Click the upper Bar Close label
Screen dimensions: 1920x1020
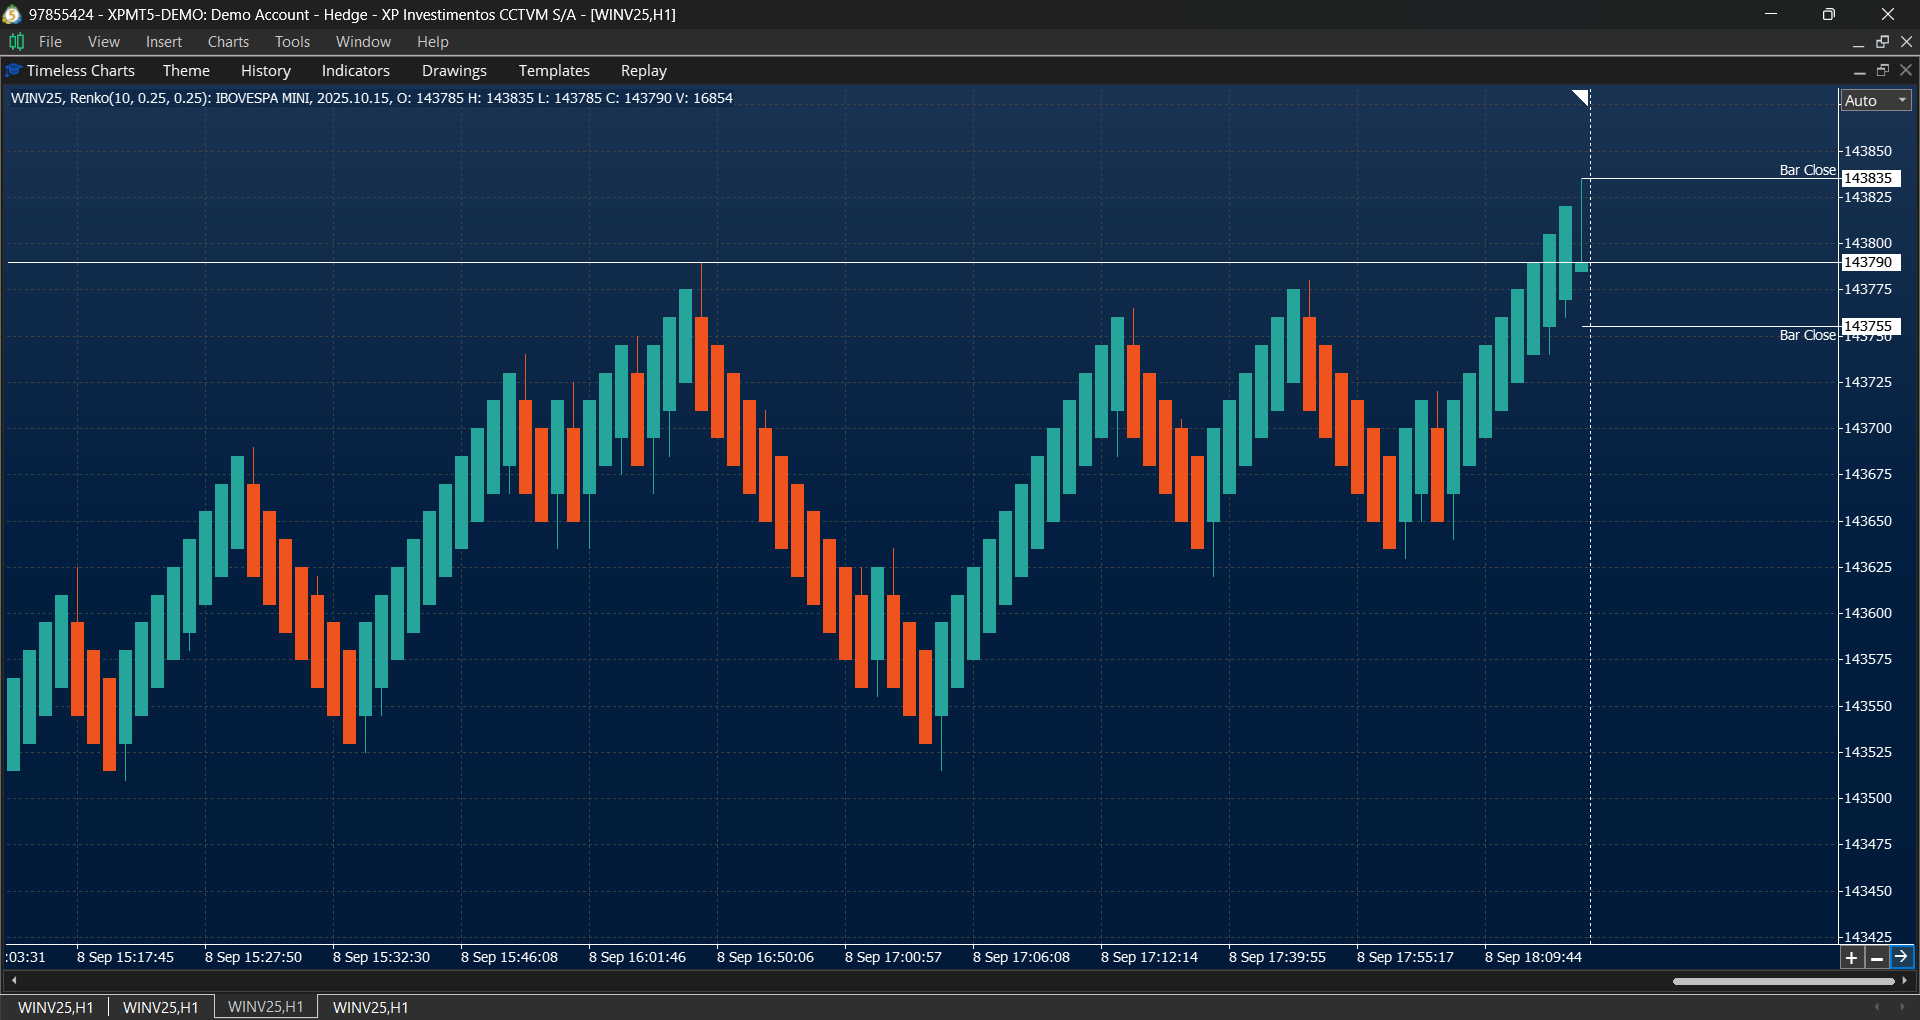click(1806, 170)
